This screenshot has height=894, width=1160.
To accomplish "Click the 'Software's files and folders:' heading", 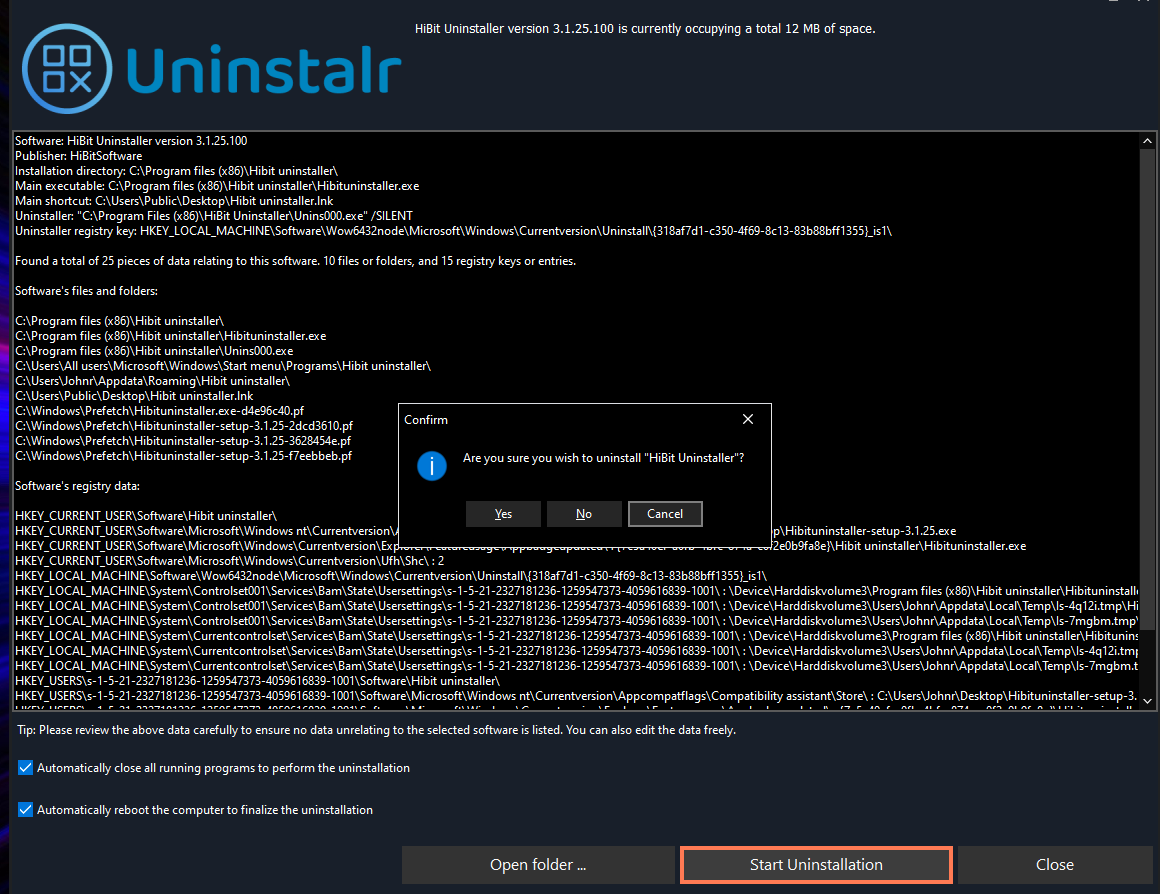I will point(87,291).
